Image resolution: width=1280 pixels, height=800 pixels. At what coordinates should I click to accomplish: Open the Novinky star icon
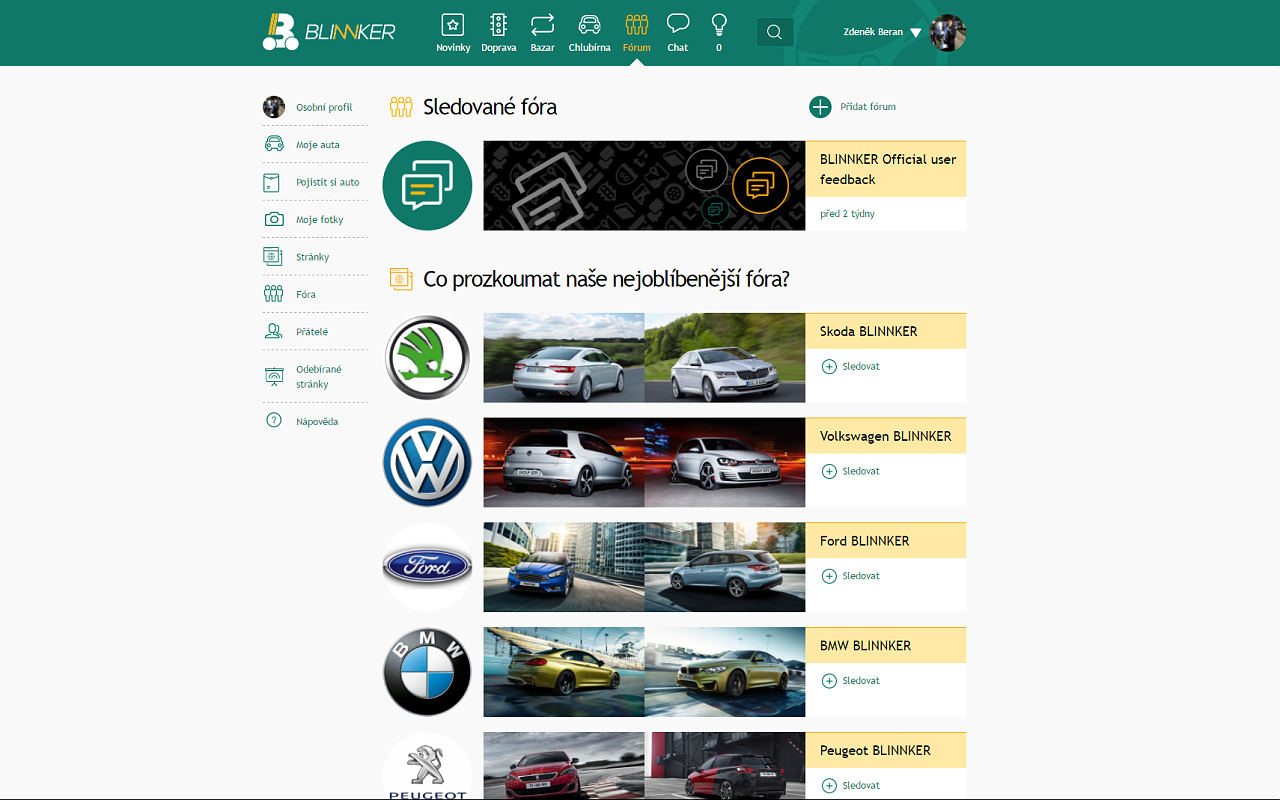(453, 25)
